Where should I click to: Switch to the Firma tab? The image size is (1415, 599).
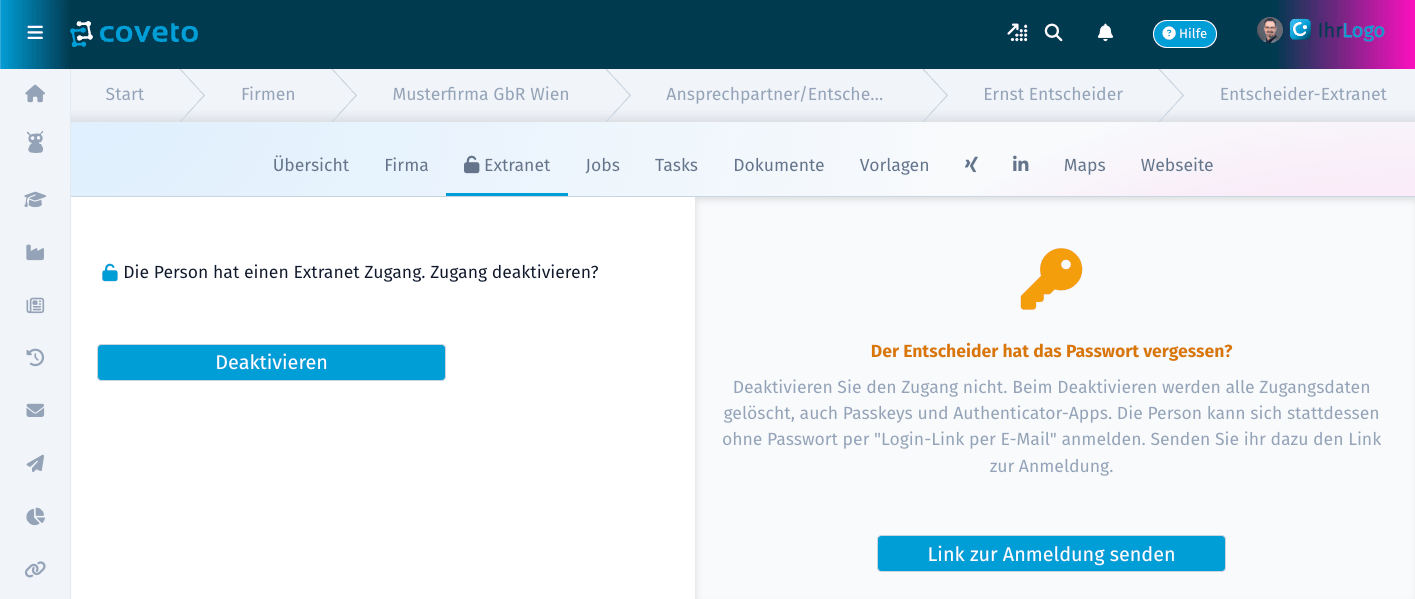click(406, 165)
